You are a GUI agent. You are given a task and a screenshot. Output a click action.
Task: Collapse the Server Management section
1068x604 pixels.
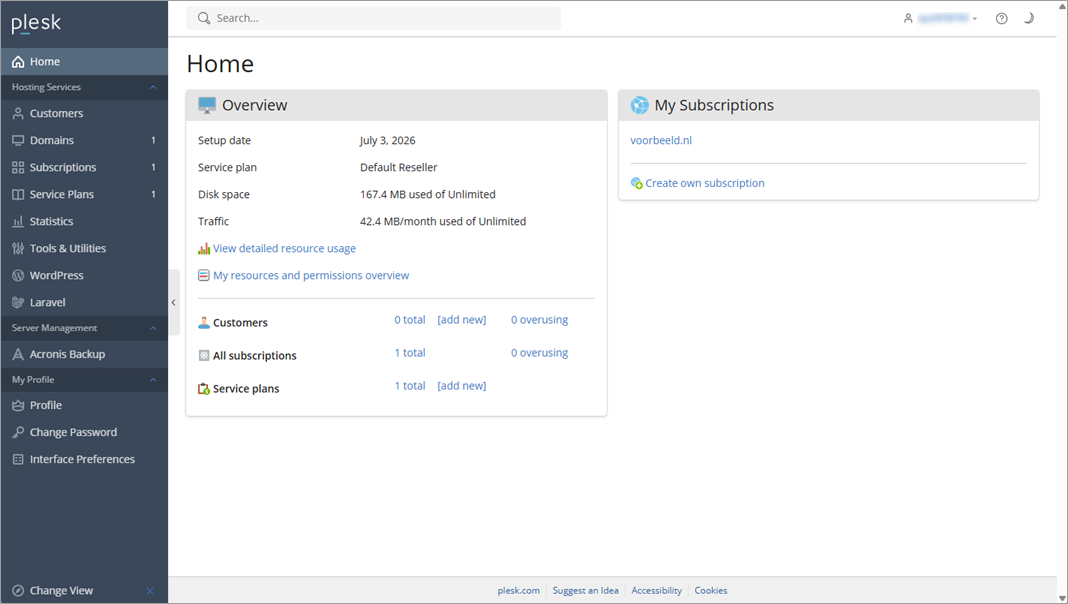point(153,328)
